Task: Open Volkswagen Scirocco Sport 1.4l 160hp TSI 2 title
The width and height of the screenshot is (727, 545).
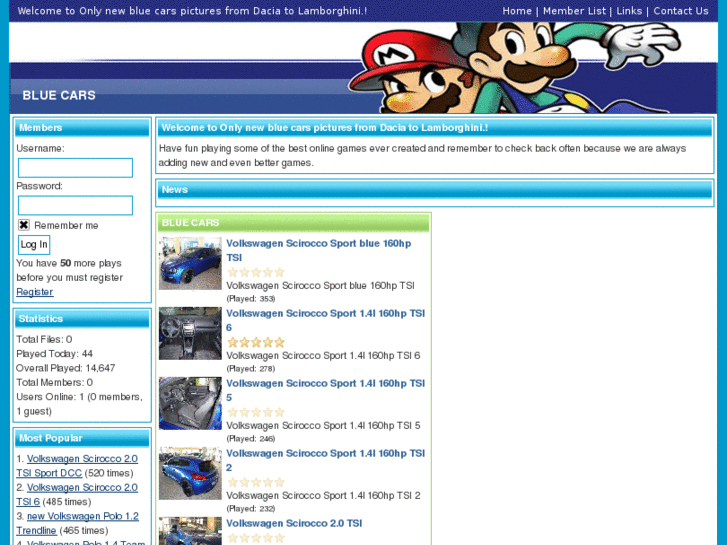Action: click(325, 460)
